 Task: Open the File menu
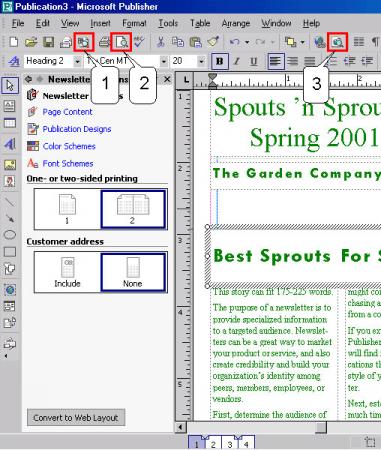click(18, 23)
